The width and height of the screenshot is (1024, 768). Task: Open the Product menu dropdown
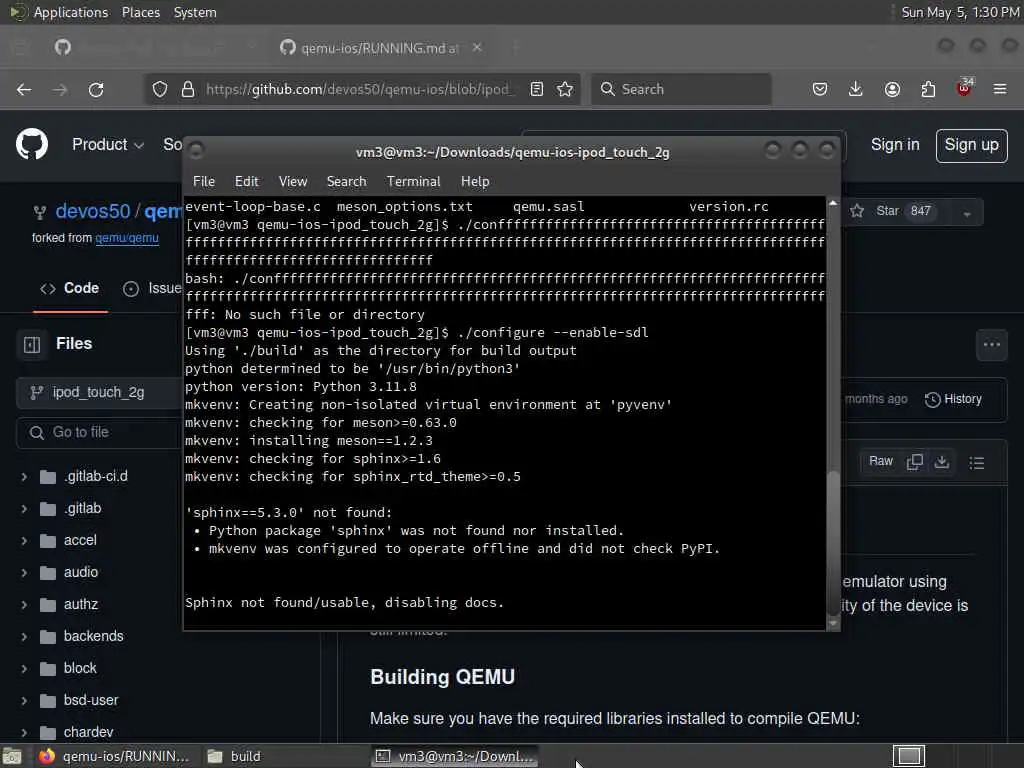(x=108, y=144)
